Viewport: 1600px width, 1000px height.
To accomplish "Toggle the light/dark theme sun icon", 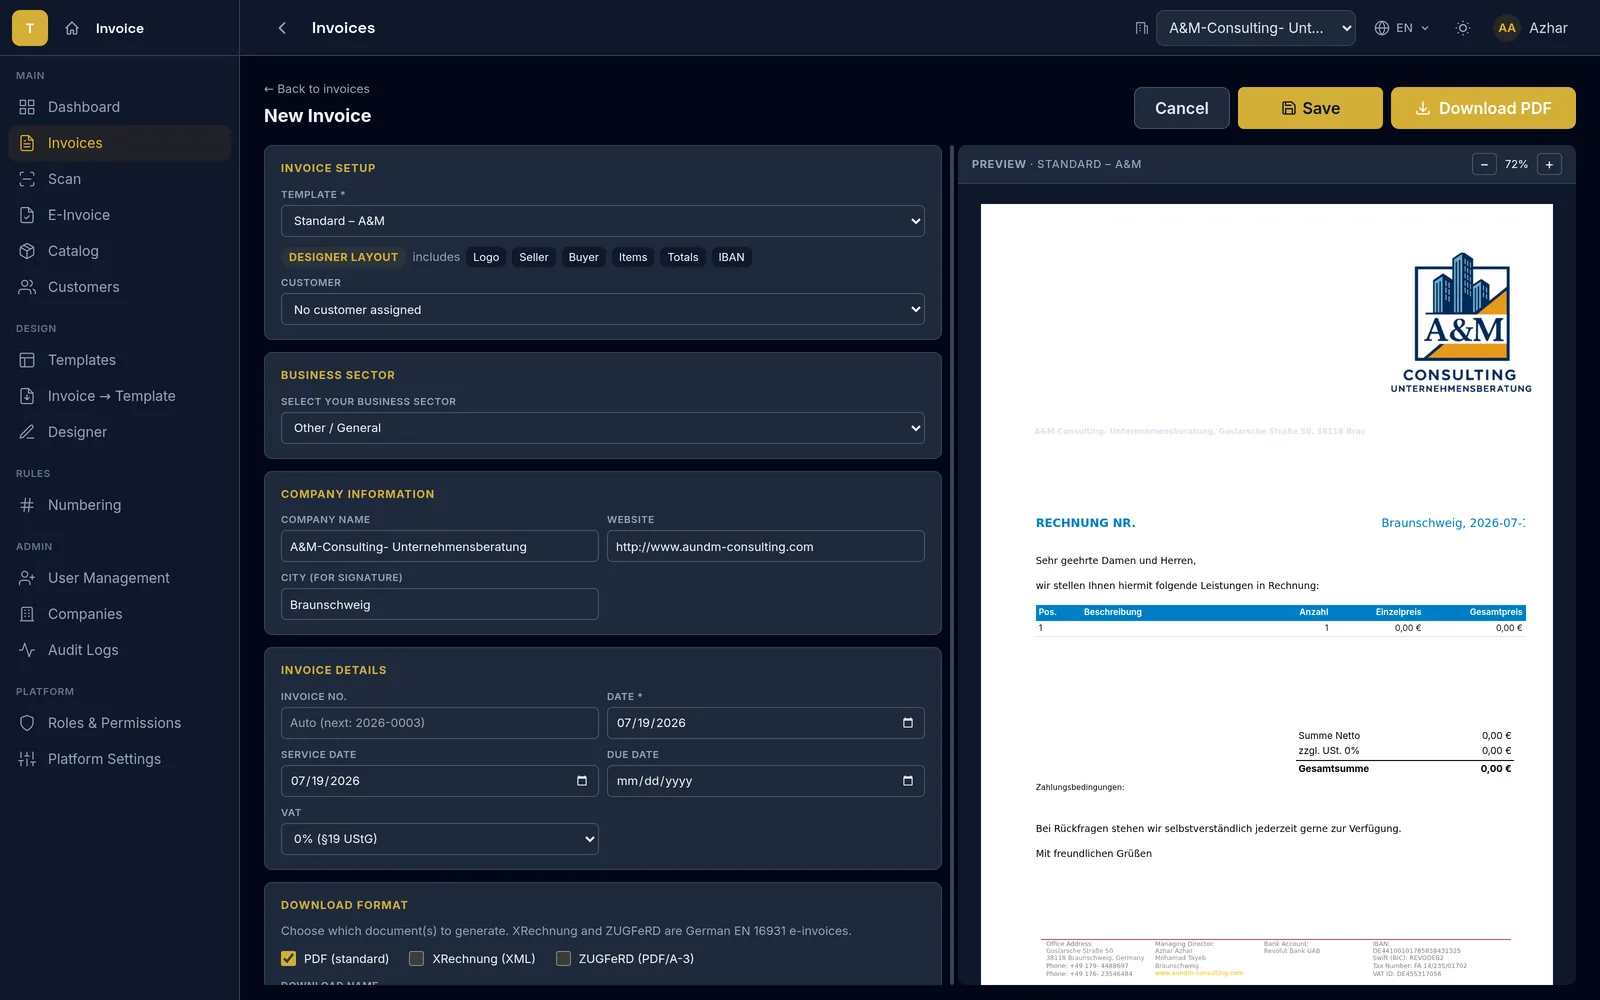I will coord(1463,28).
